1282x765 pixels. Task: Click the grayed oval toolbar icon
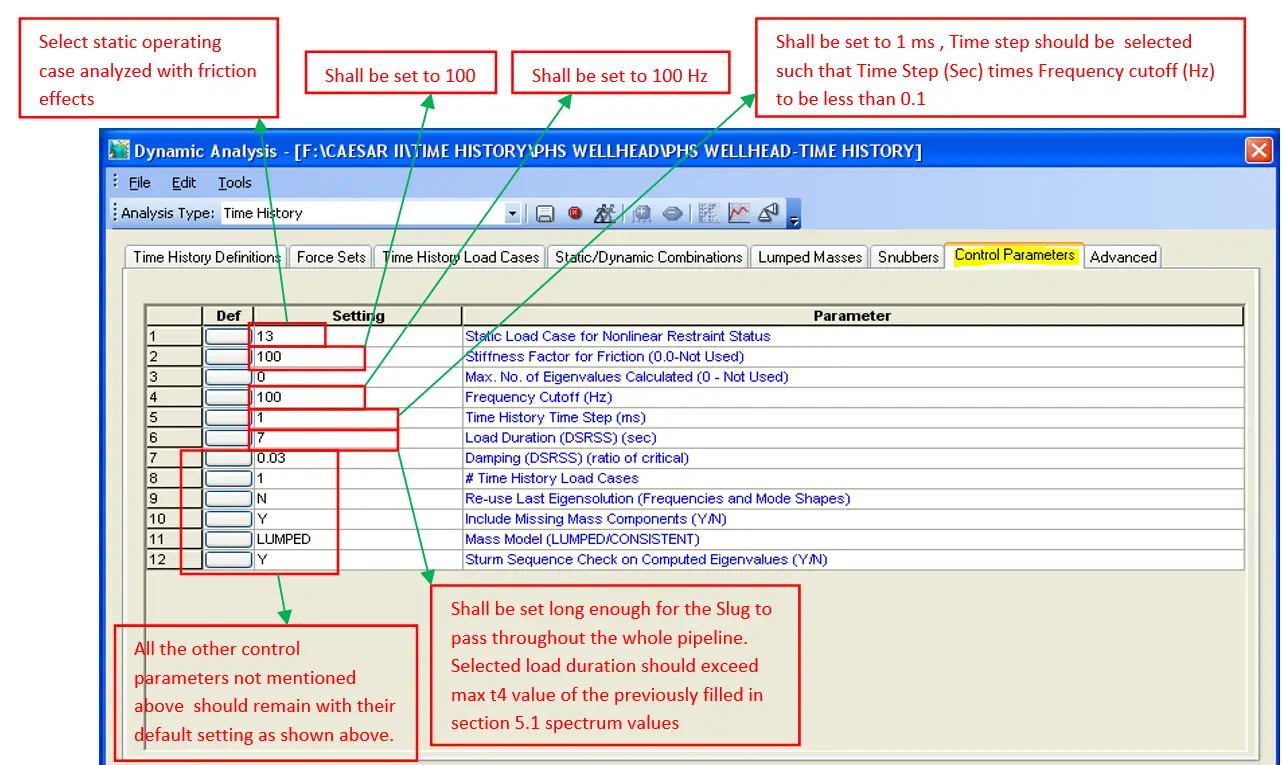673,213
